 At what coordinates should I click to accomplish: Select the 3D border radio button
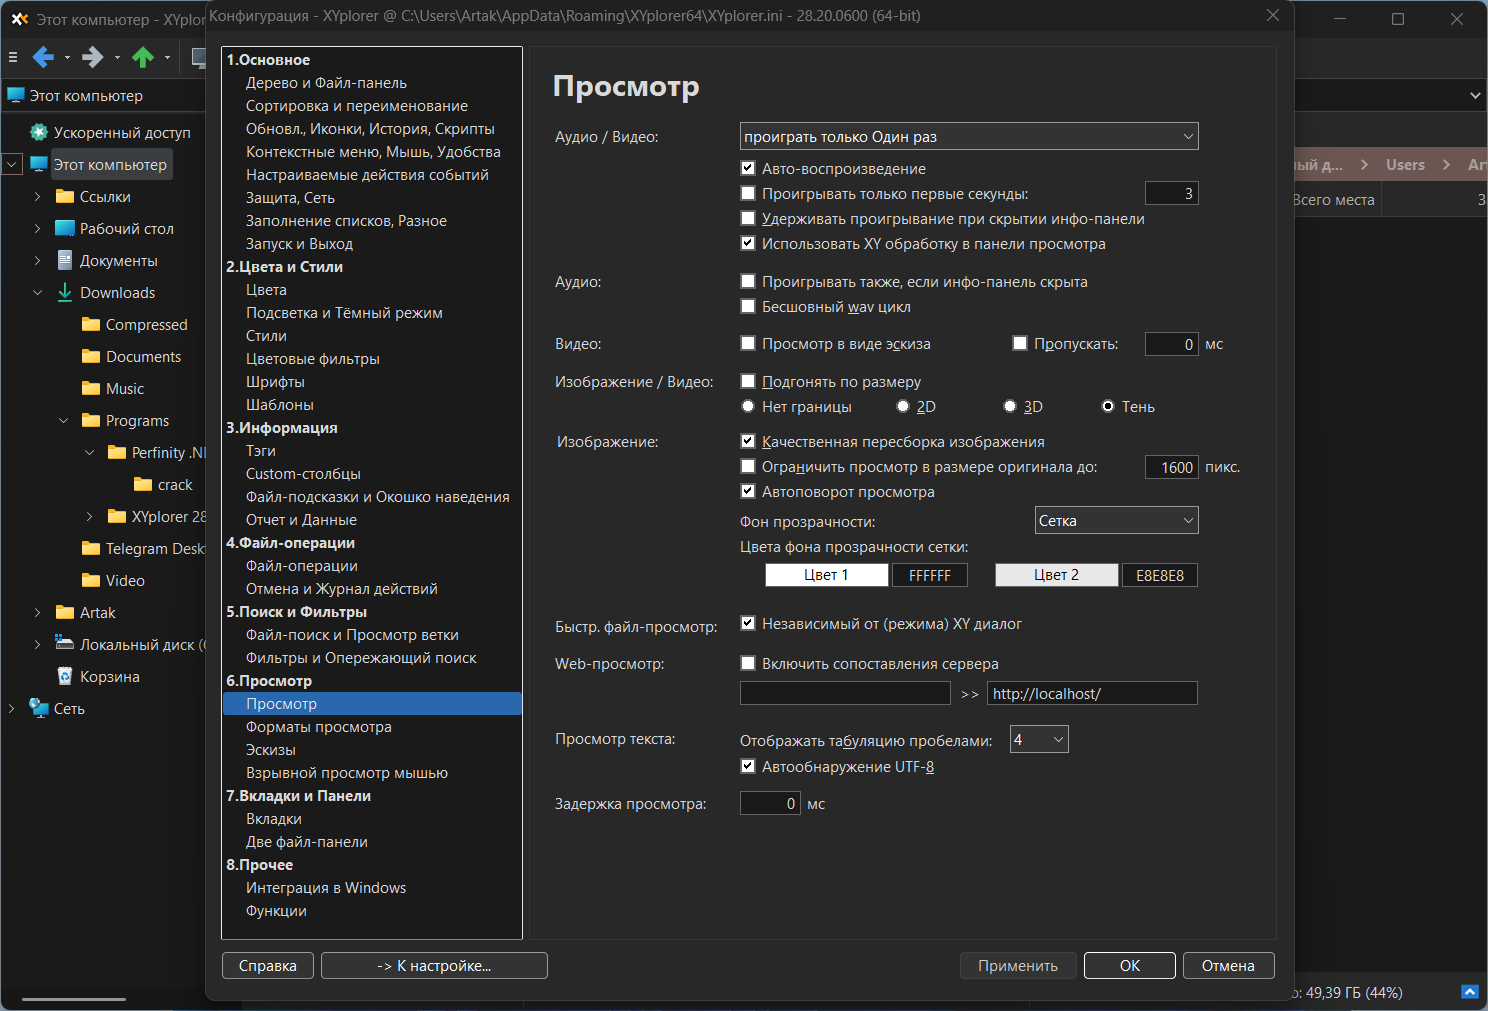[x=1010, y=406]
